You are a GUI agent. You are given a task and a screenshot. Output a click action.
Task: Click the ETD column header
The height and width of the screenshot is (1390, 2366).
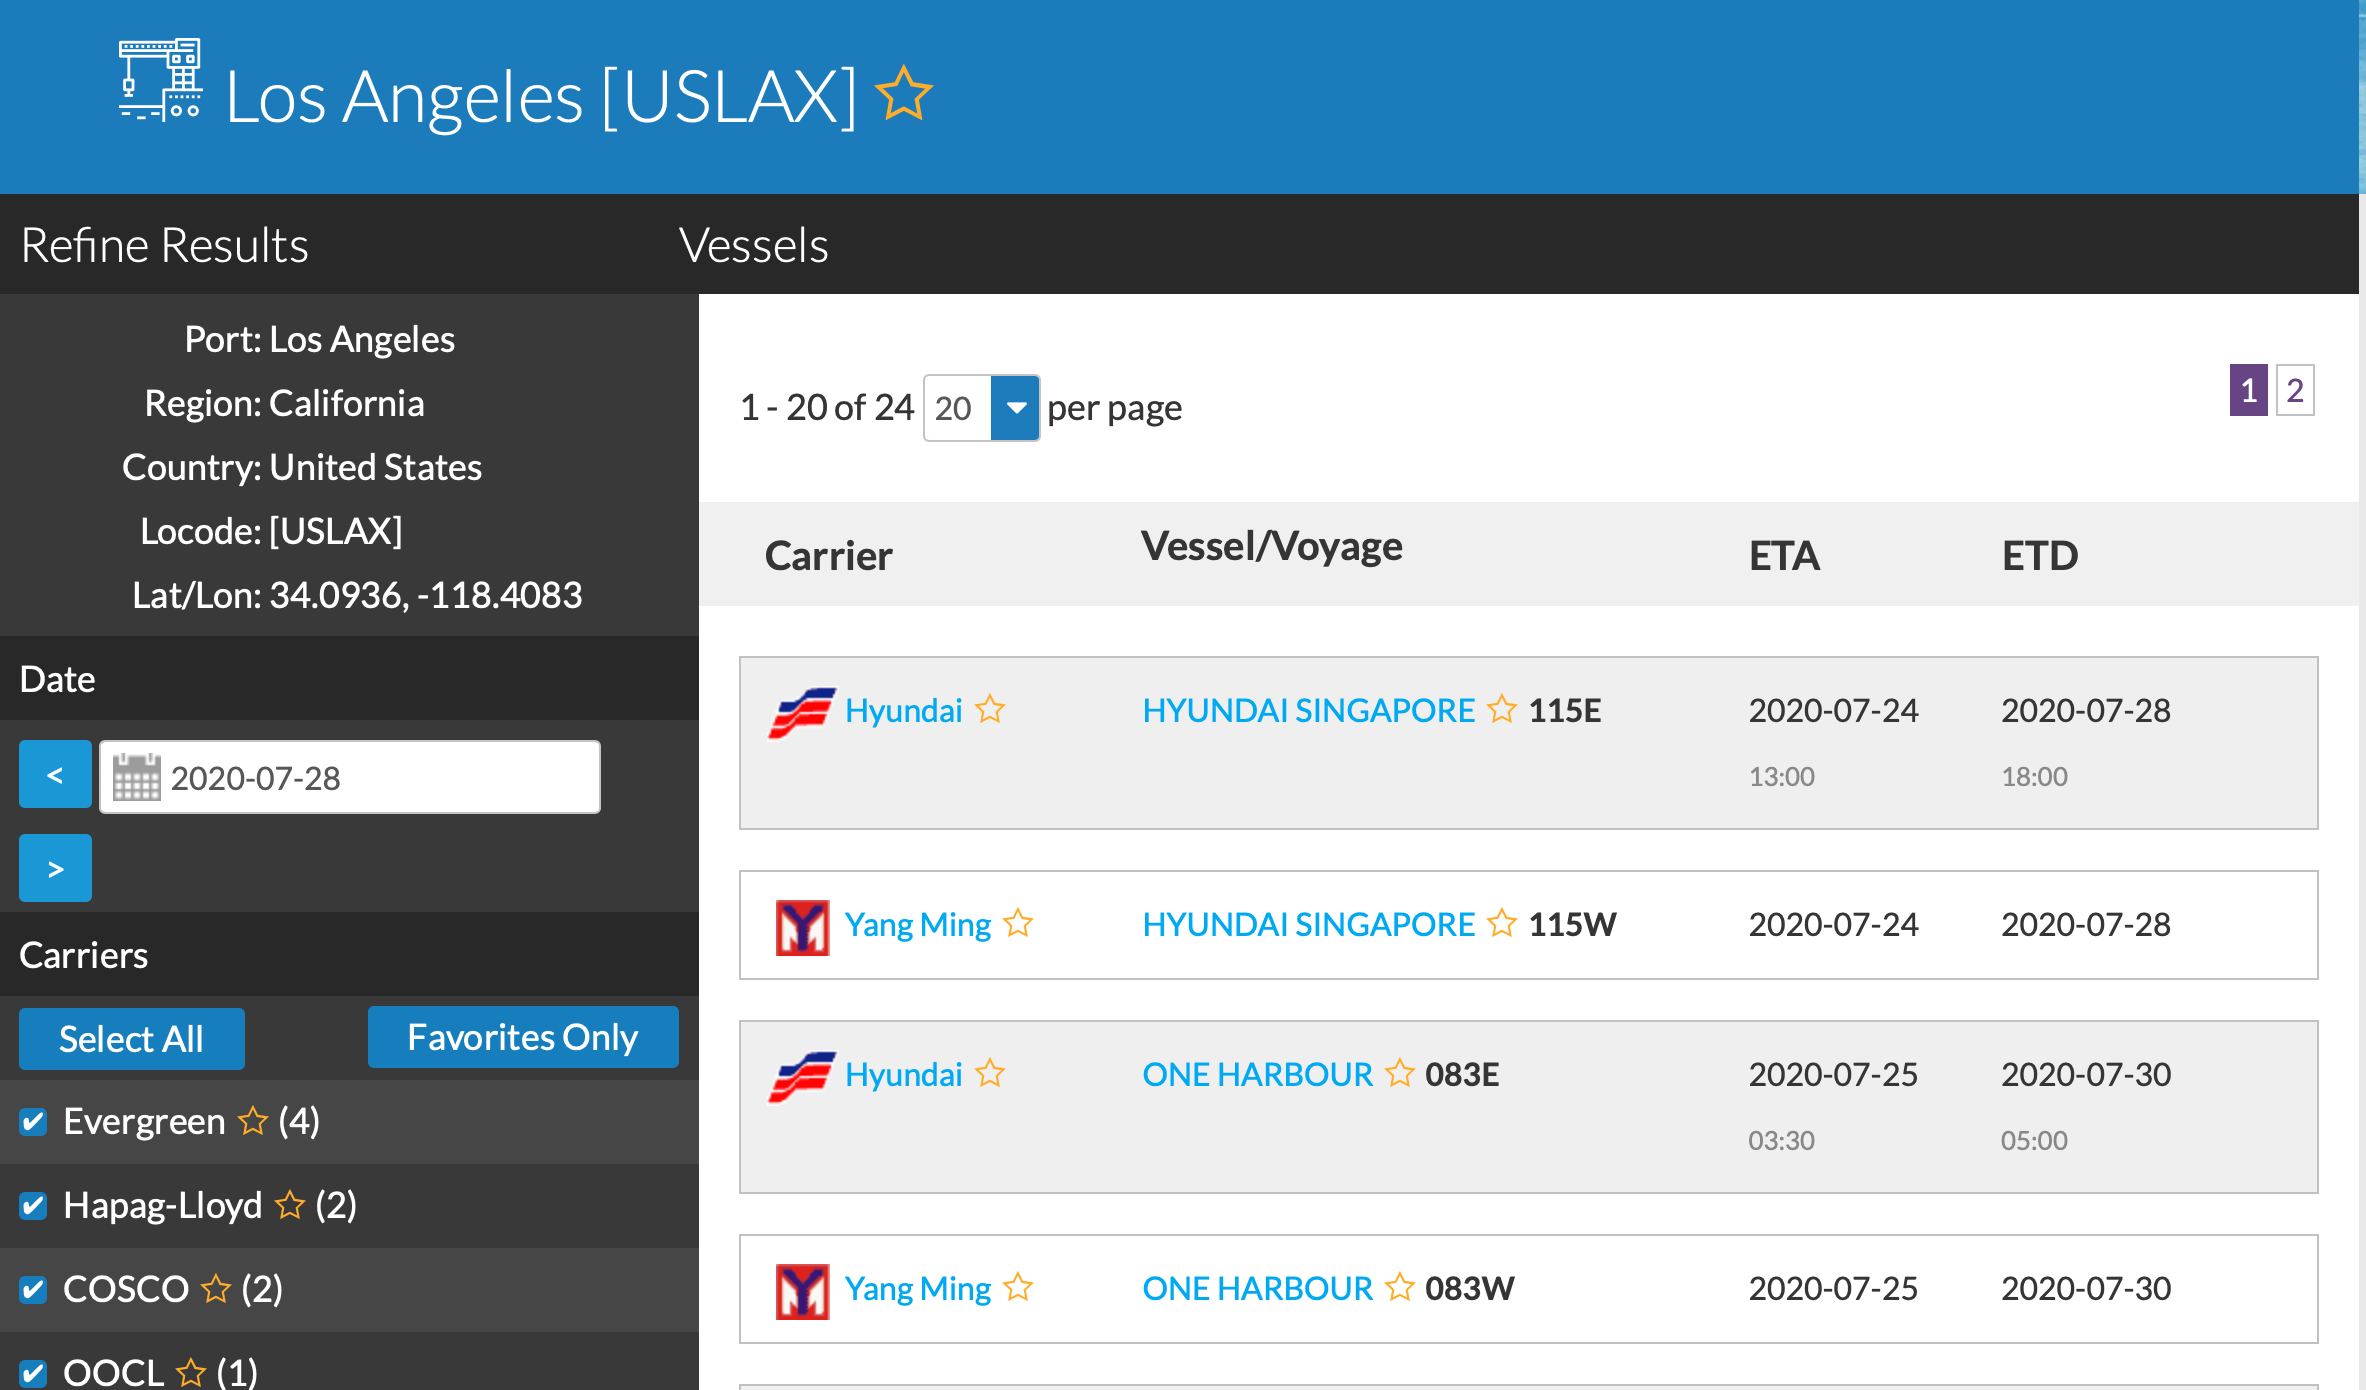pyautogui.click(x=2040, y=555)
